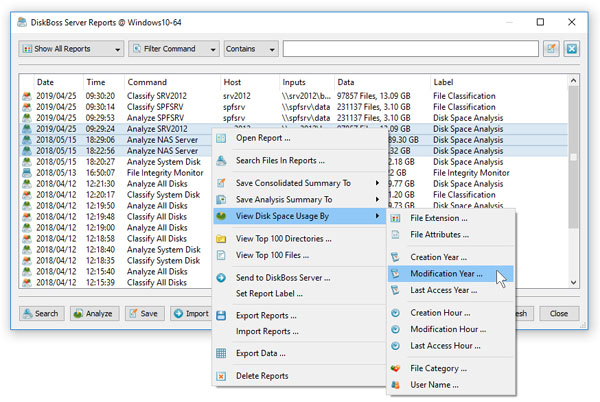
Task: Choose Import Reports menu item
Action: pyautogui.click(x=299, y=332)
